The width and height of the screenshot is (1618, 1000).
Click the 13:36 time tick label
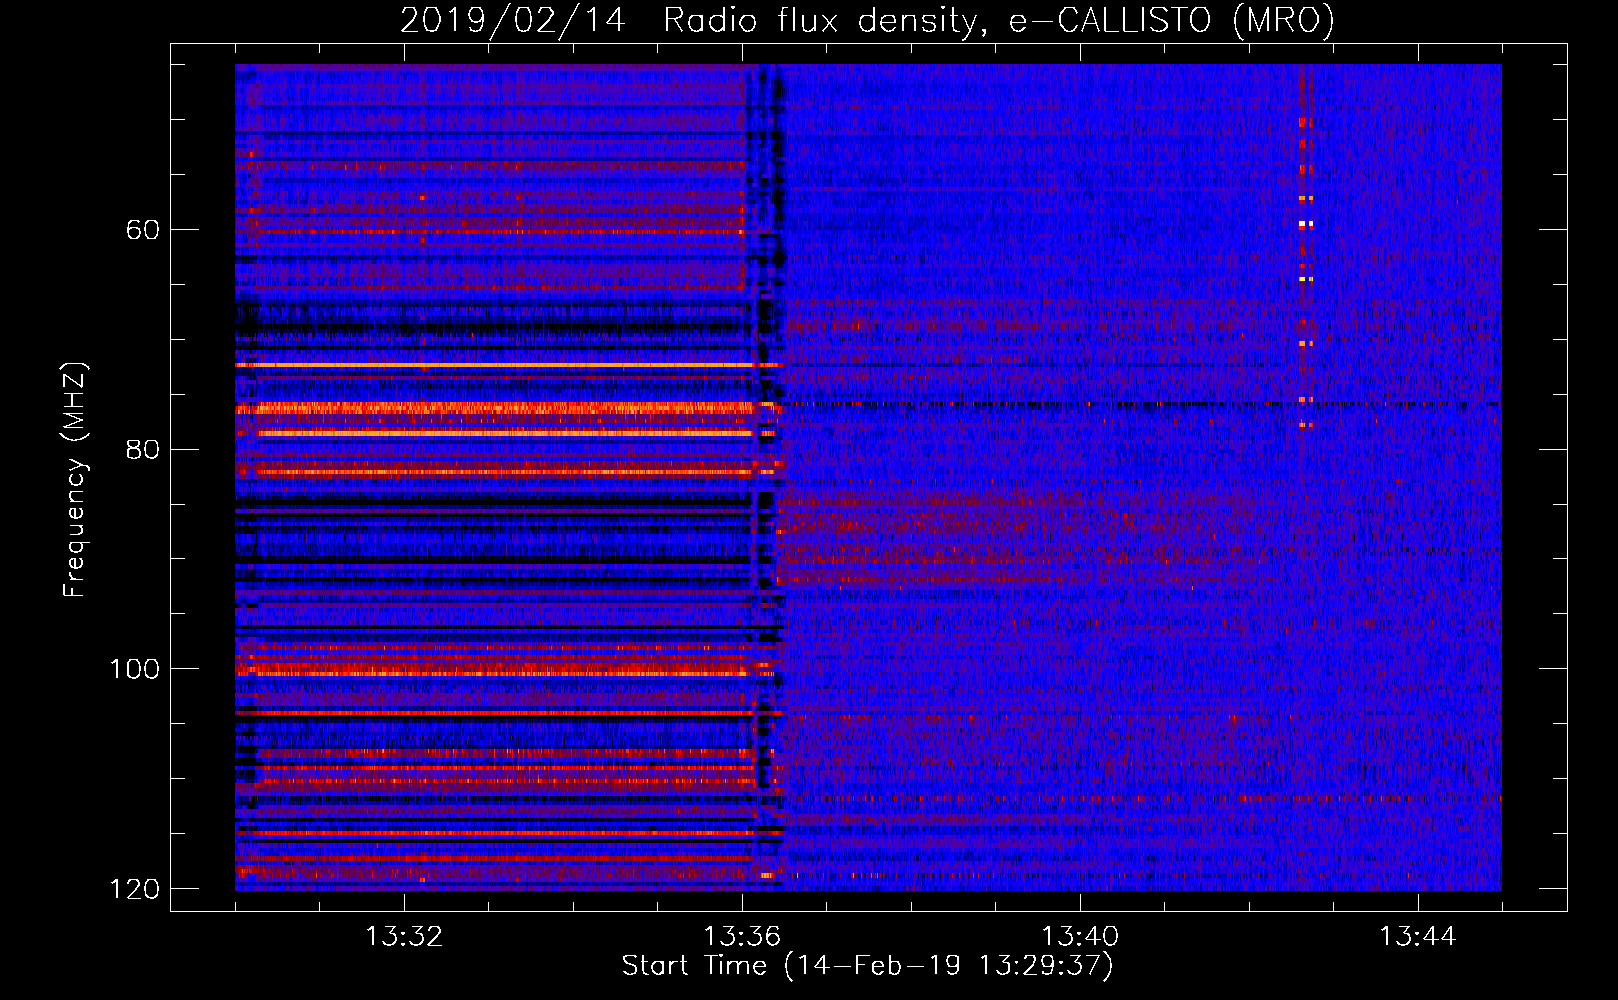[742, 937]
